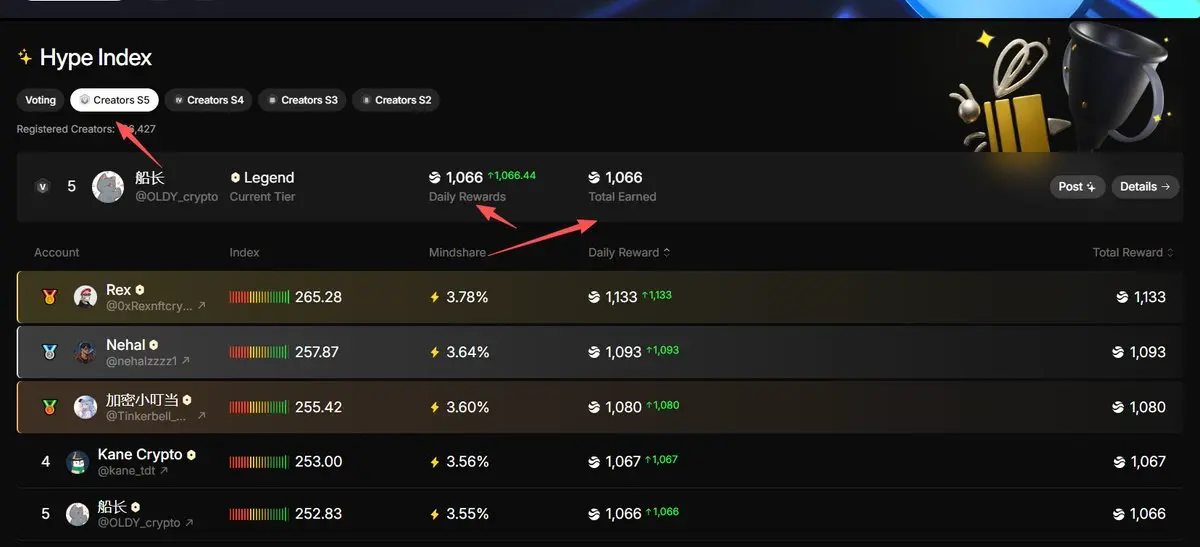The image size is (1200, 547).
Task: Click Rex's verified badge icon
Action: (140, 290)
